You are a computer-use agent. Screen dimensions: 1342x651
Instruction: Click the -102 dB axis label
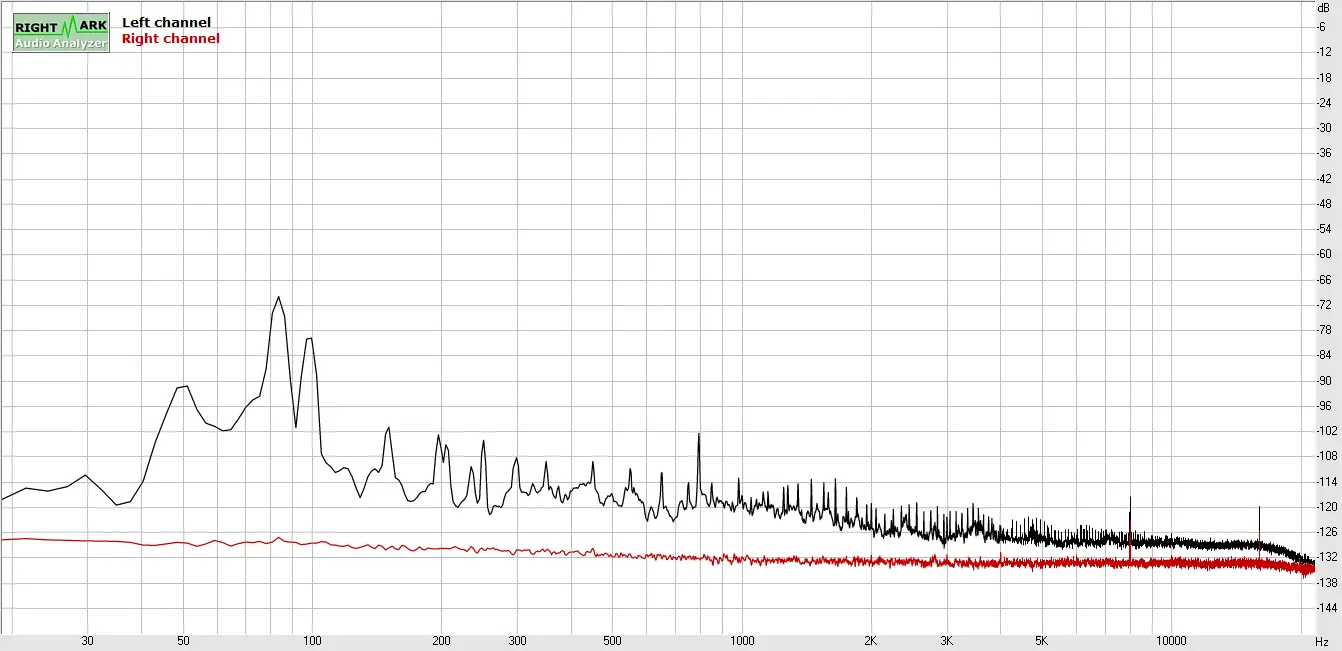[x=1322, y=431]
